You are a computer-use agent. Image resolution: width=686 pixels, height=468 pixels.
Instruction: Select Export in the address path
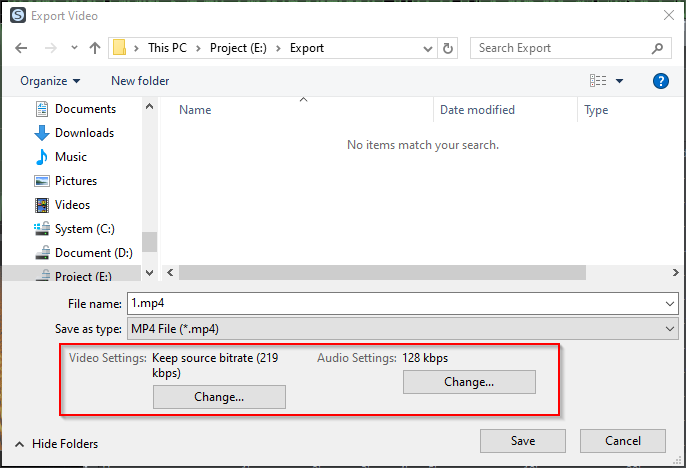307,48
